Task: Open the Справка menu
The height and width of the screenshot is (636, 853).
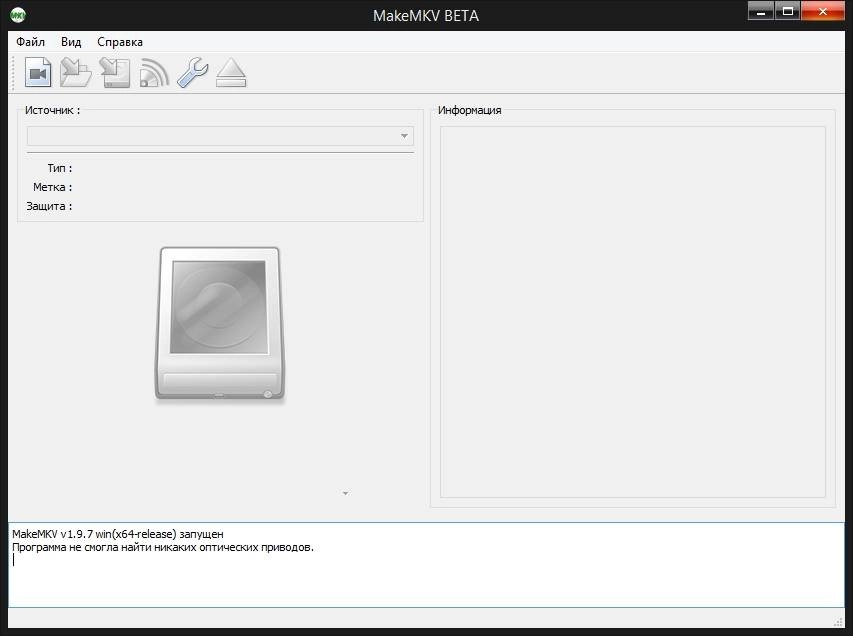Action: [120, 42]
